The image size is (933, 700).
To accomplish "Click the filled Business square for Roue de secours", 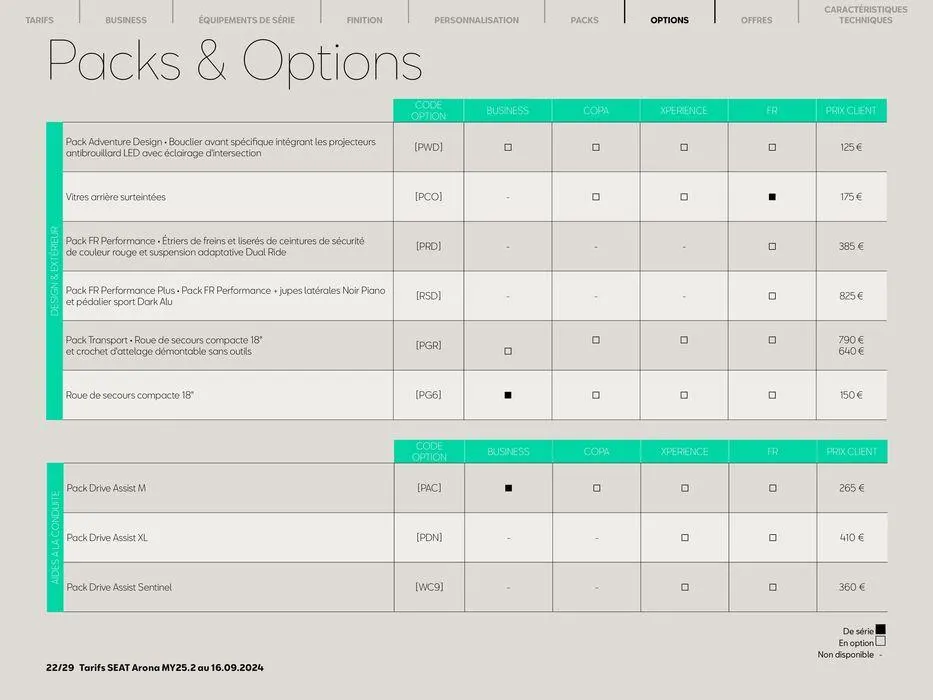I will tap(507, 395).
